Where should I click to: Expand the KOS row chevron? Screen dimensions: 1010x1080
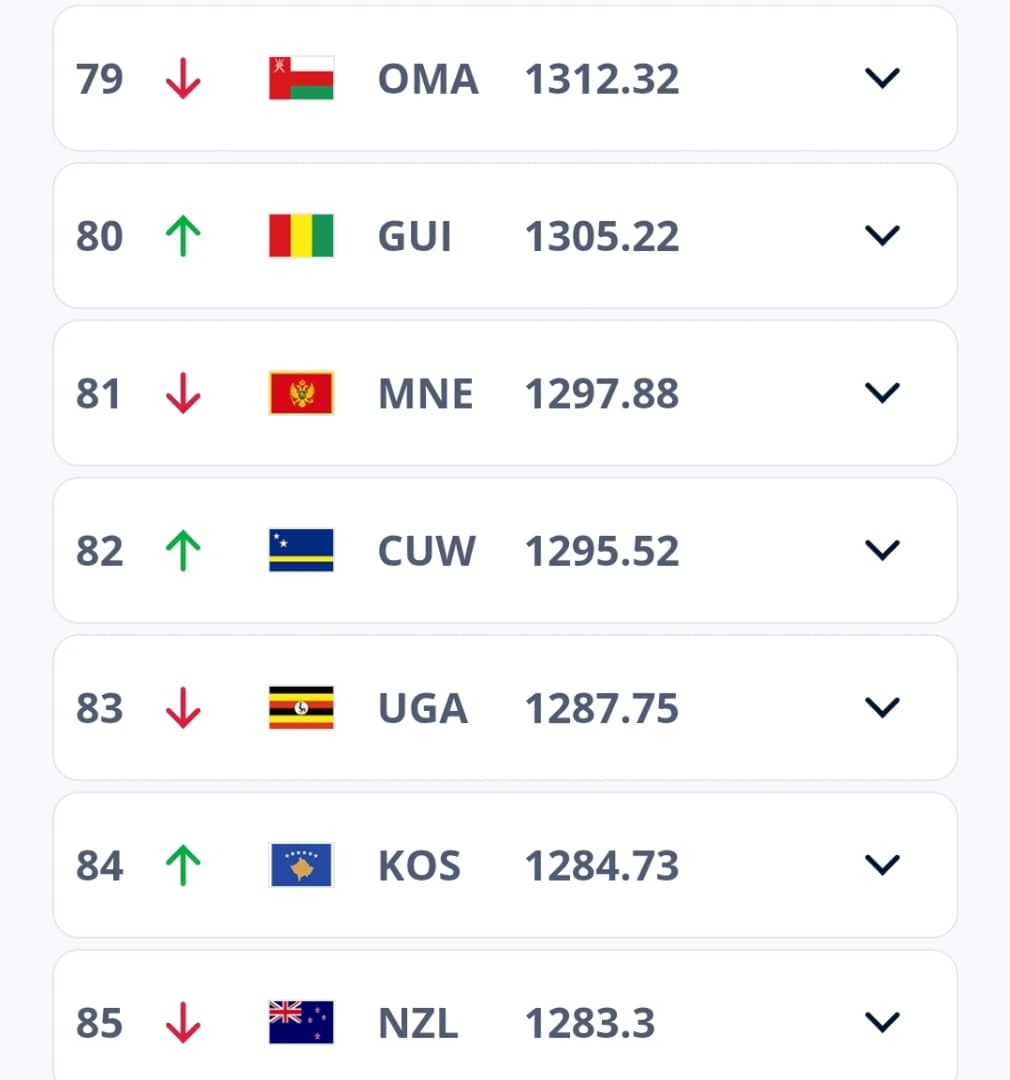[x=882, y=866]
